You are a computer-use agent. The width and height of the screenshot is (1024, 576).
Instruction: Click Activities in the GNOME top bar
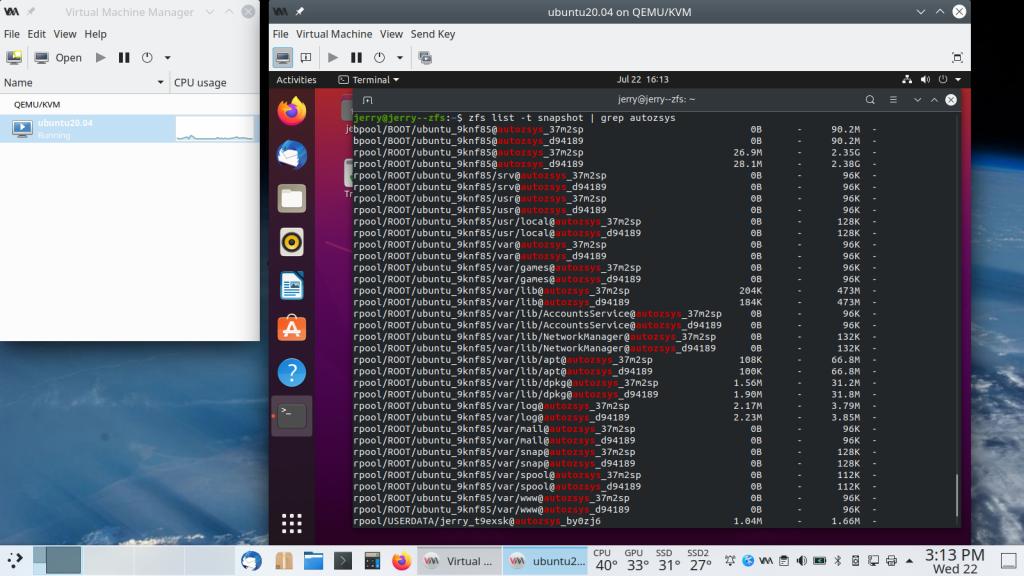[296, 79]
